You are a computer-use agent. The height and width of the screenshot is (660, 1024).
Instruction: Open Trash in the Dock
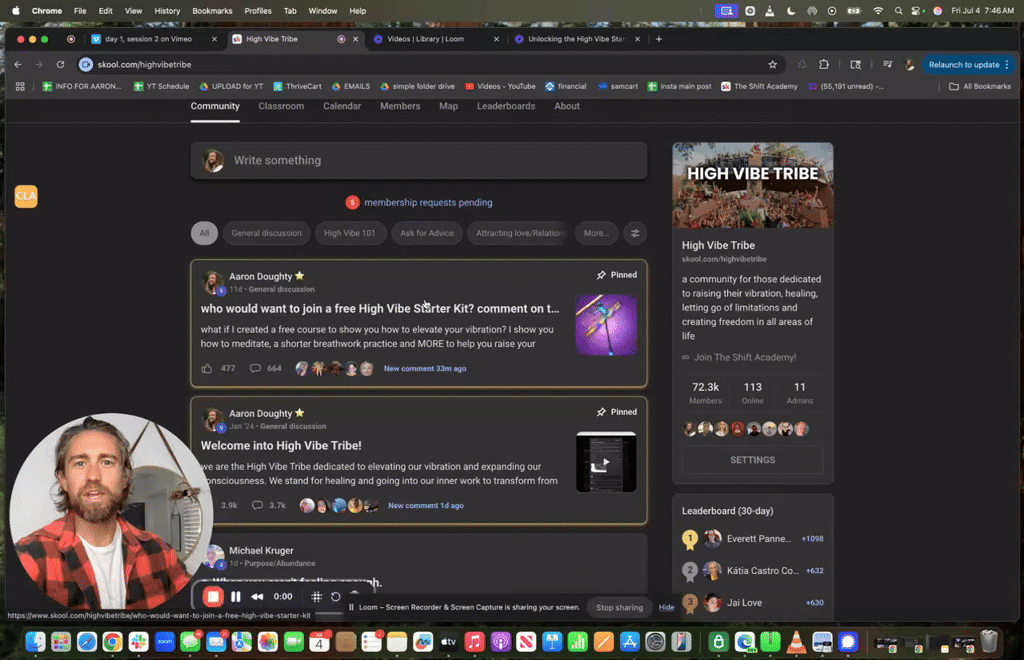(989, 642)
